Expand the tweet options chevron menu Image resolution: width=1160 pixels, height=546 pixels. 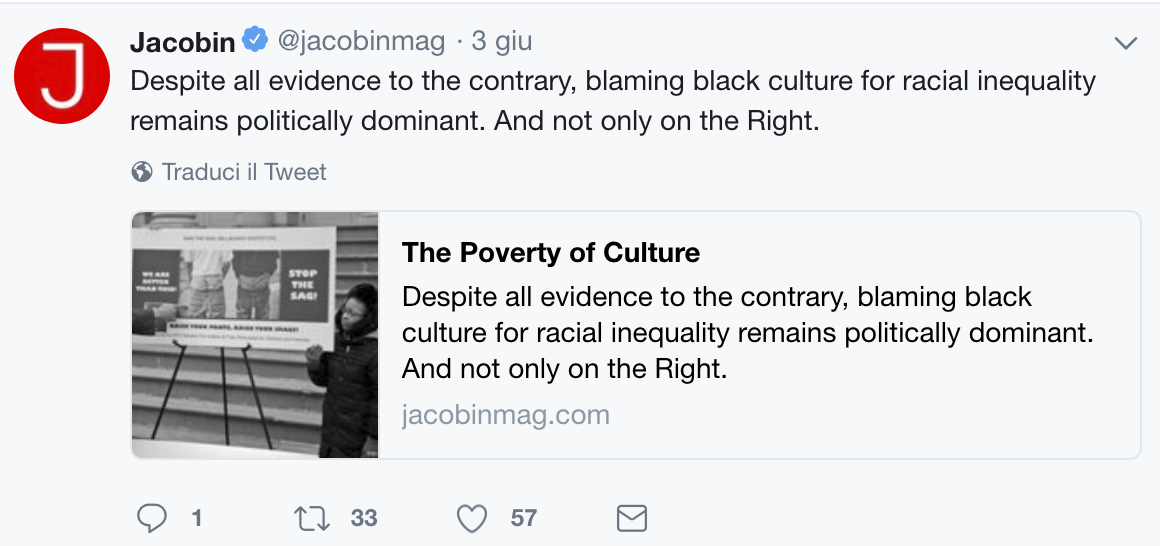(1126, 43)
